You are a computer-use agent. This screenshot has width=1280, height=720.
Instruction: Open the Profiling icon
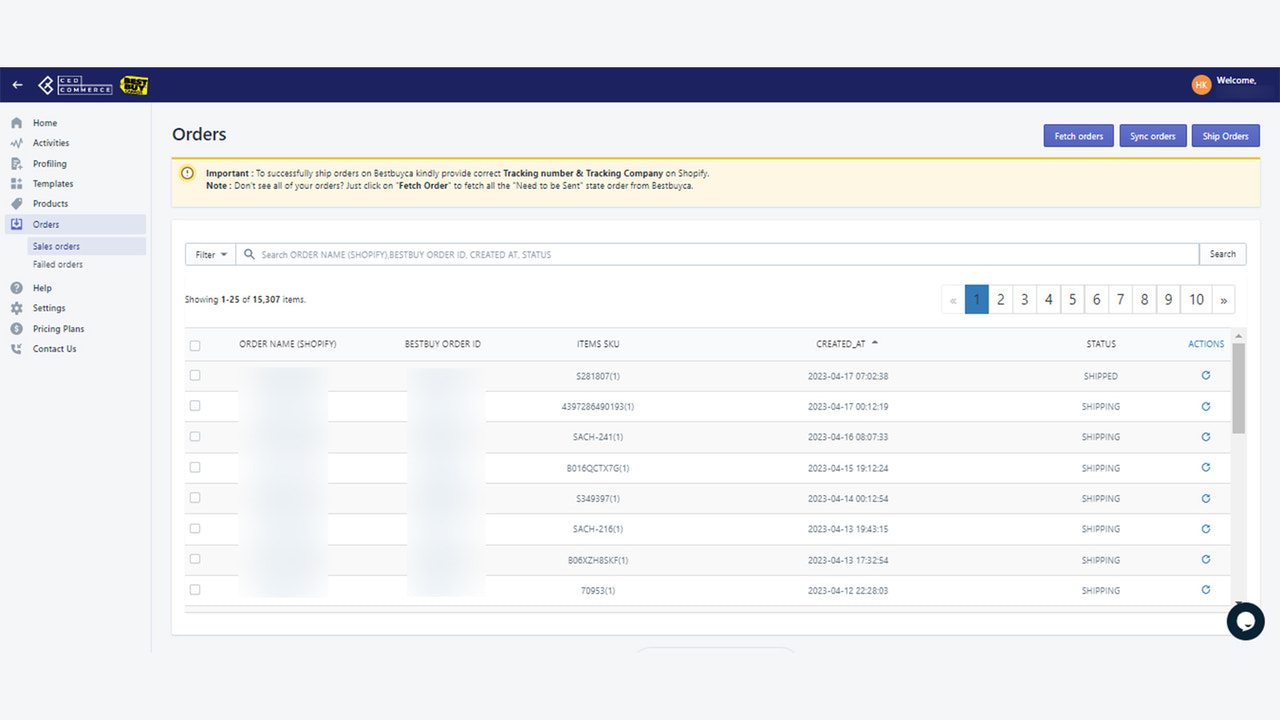pyautogui.click(x=17, y=163)
